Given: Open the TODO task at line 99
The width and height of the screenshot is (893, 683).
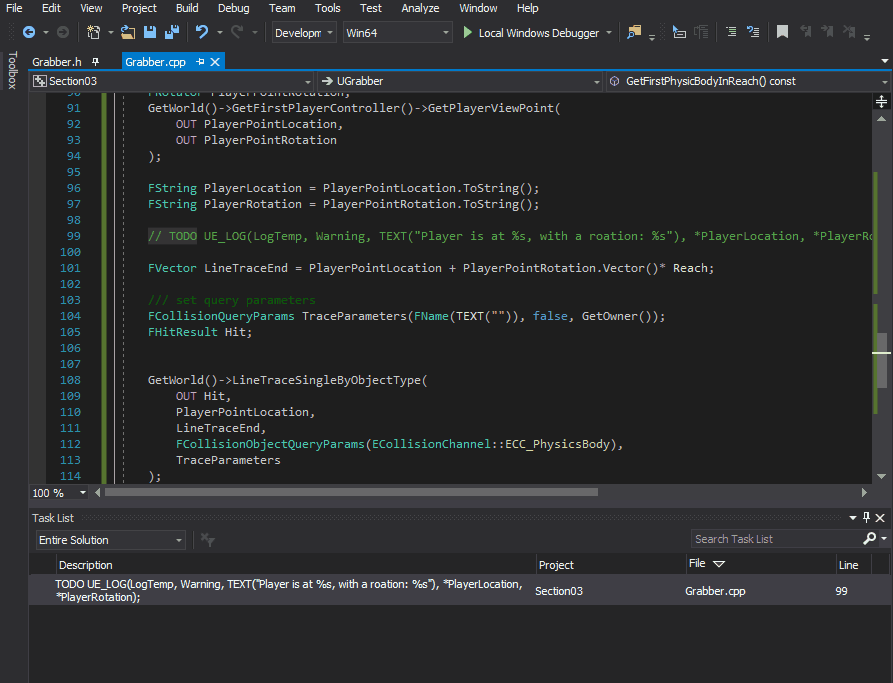Looking at the screenshot, I should coord(290,590).
